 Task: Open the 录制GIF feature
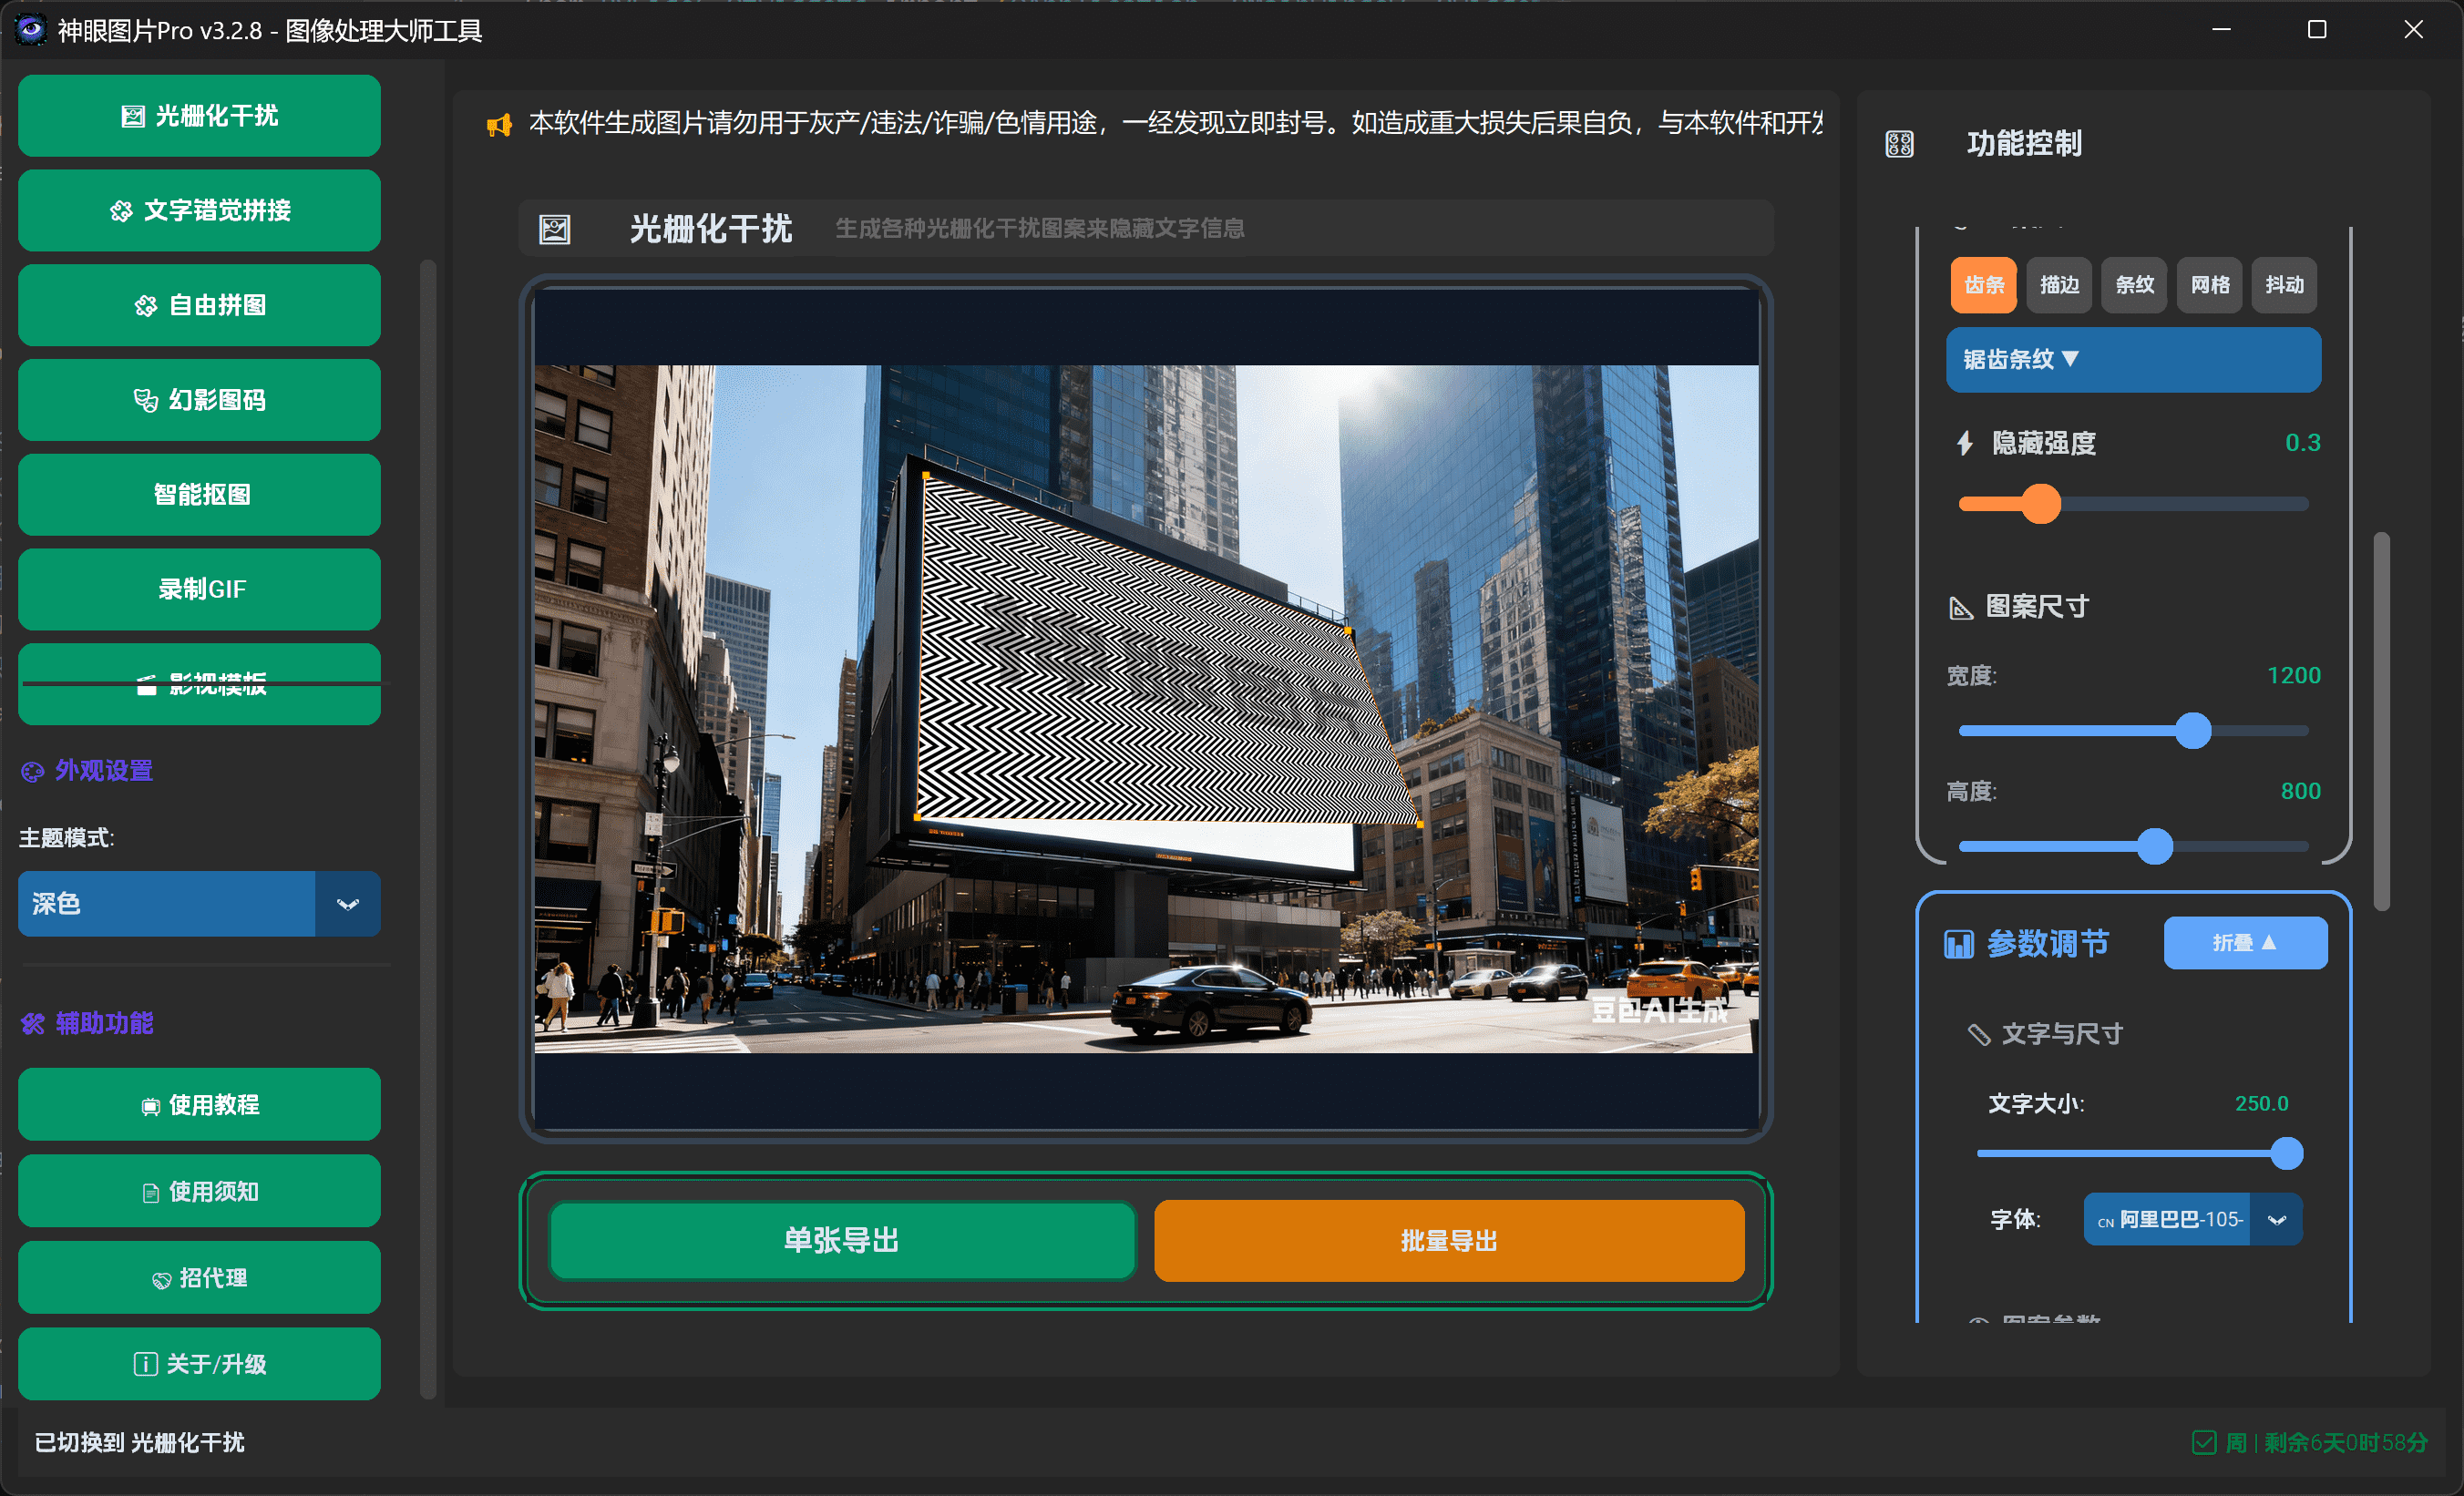coord(199,589)
